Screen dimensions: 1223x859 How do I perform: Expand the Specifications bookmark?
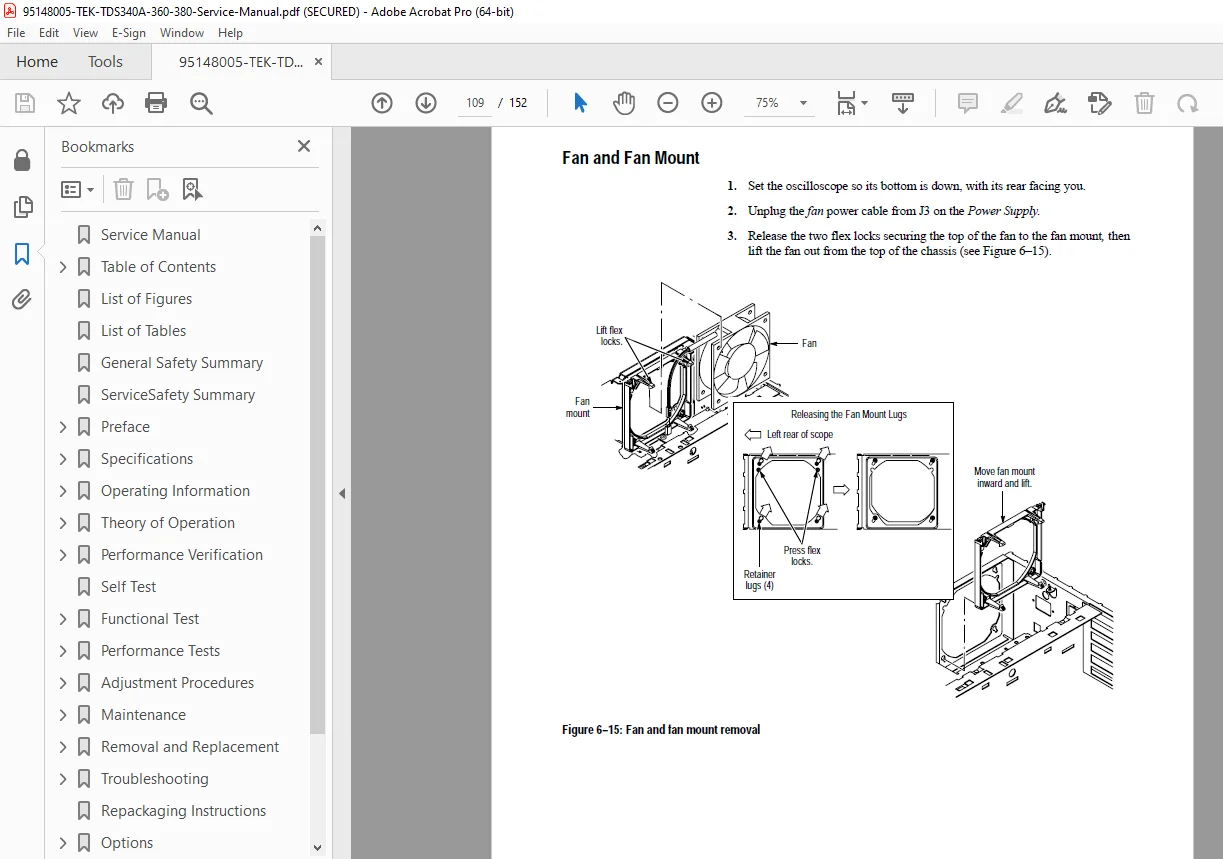point(63,459)
